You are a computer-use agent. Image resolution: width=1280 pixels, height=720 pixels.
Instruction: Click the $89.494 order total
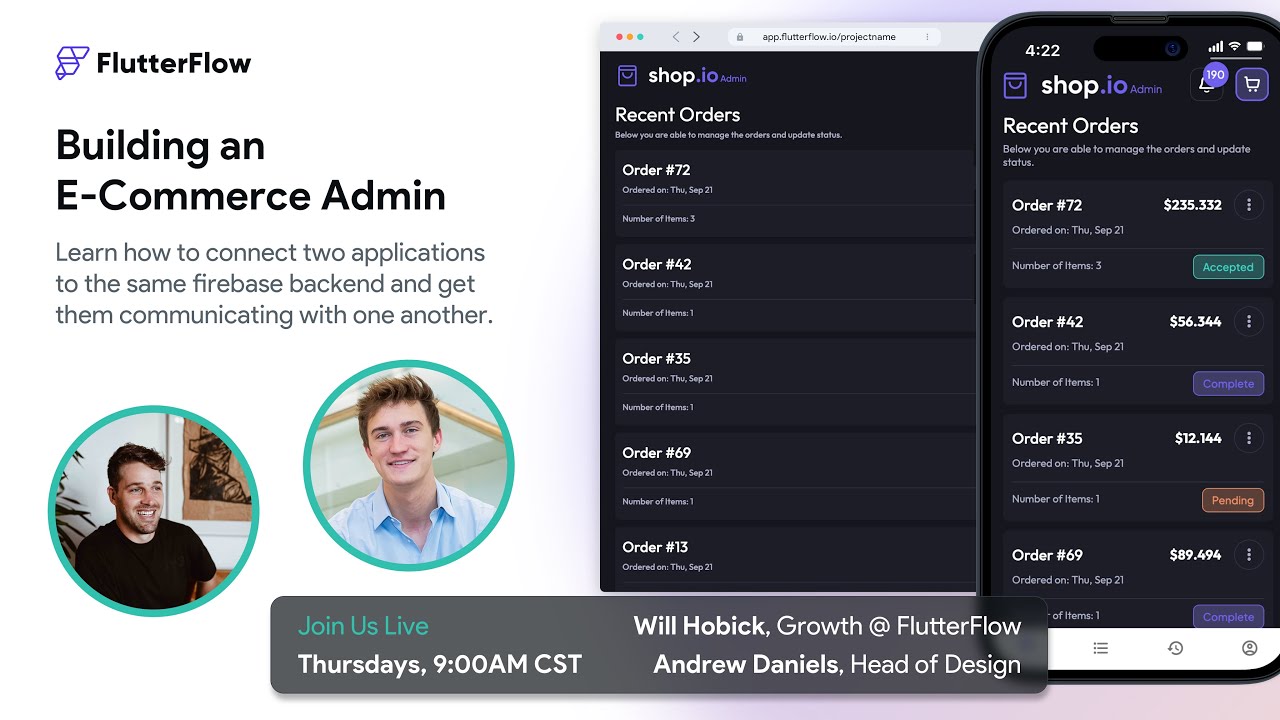pos(1195,555)
